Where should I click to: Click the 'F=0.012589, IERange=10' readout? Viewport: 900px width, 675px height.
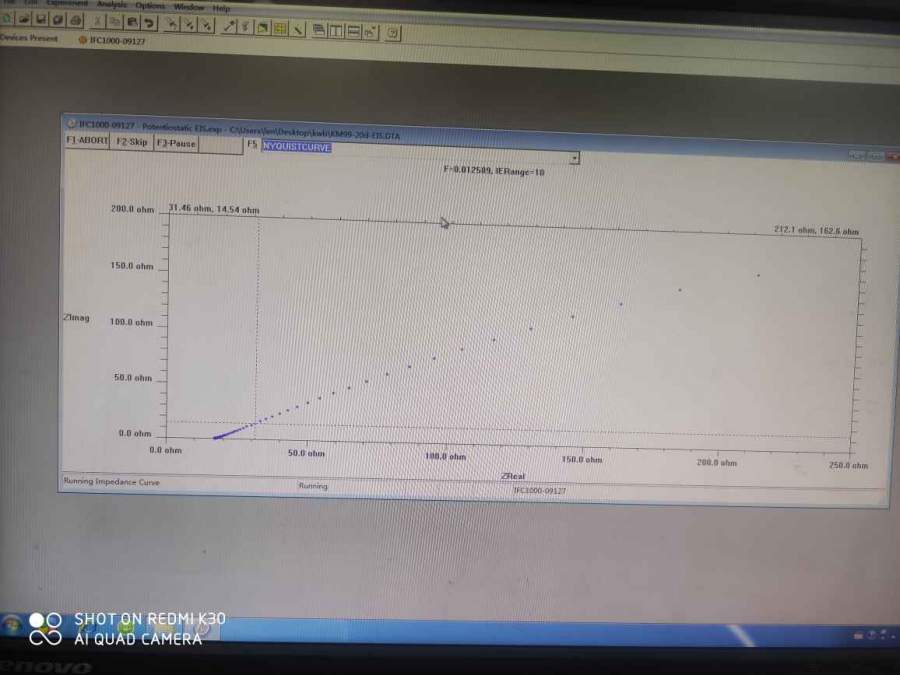click(x=494, y=170)
